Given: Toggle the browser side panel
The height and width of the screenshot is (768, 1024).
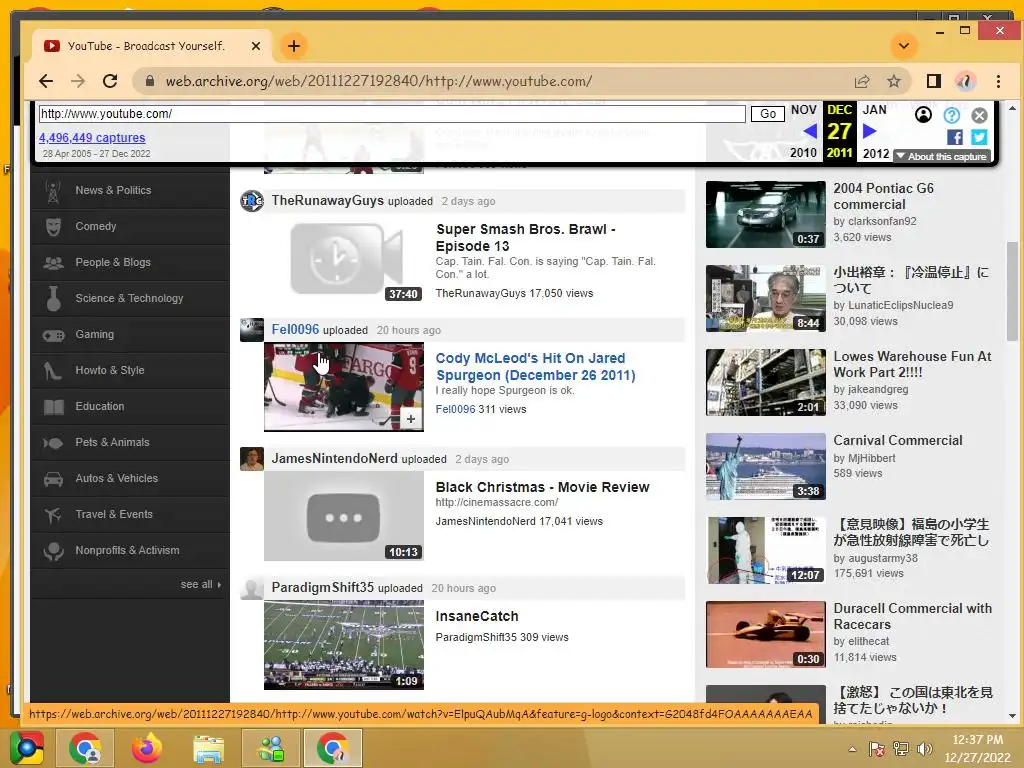Looking at the screenshot, I should pos(934,81).
